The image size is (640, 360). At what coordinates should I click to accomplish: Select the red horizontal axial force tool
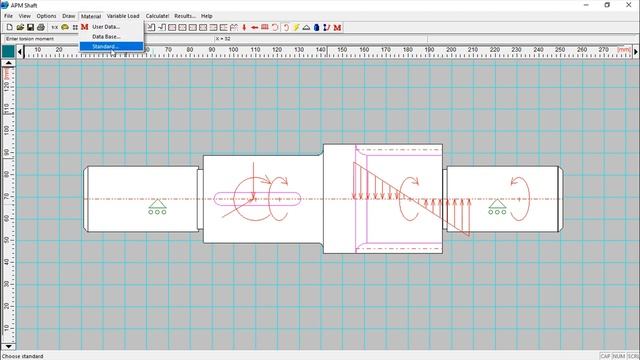tap(254, 27)
